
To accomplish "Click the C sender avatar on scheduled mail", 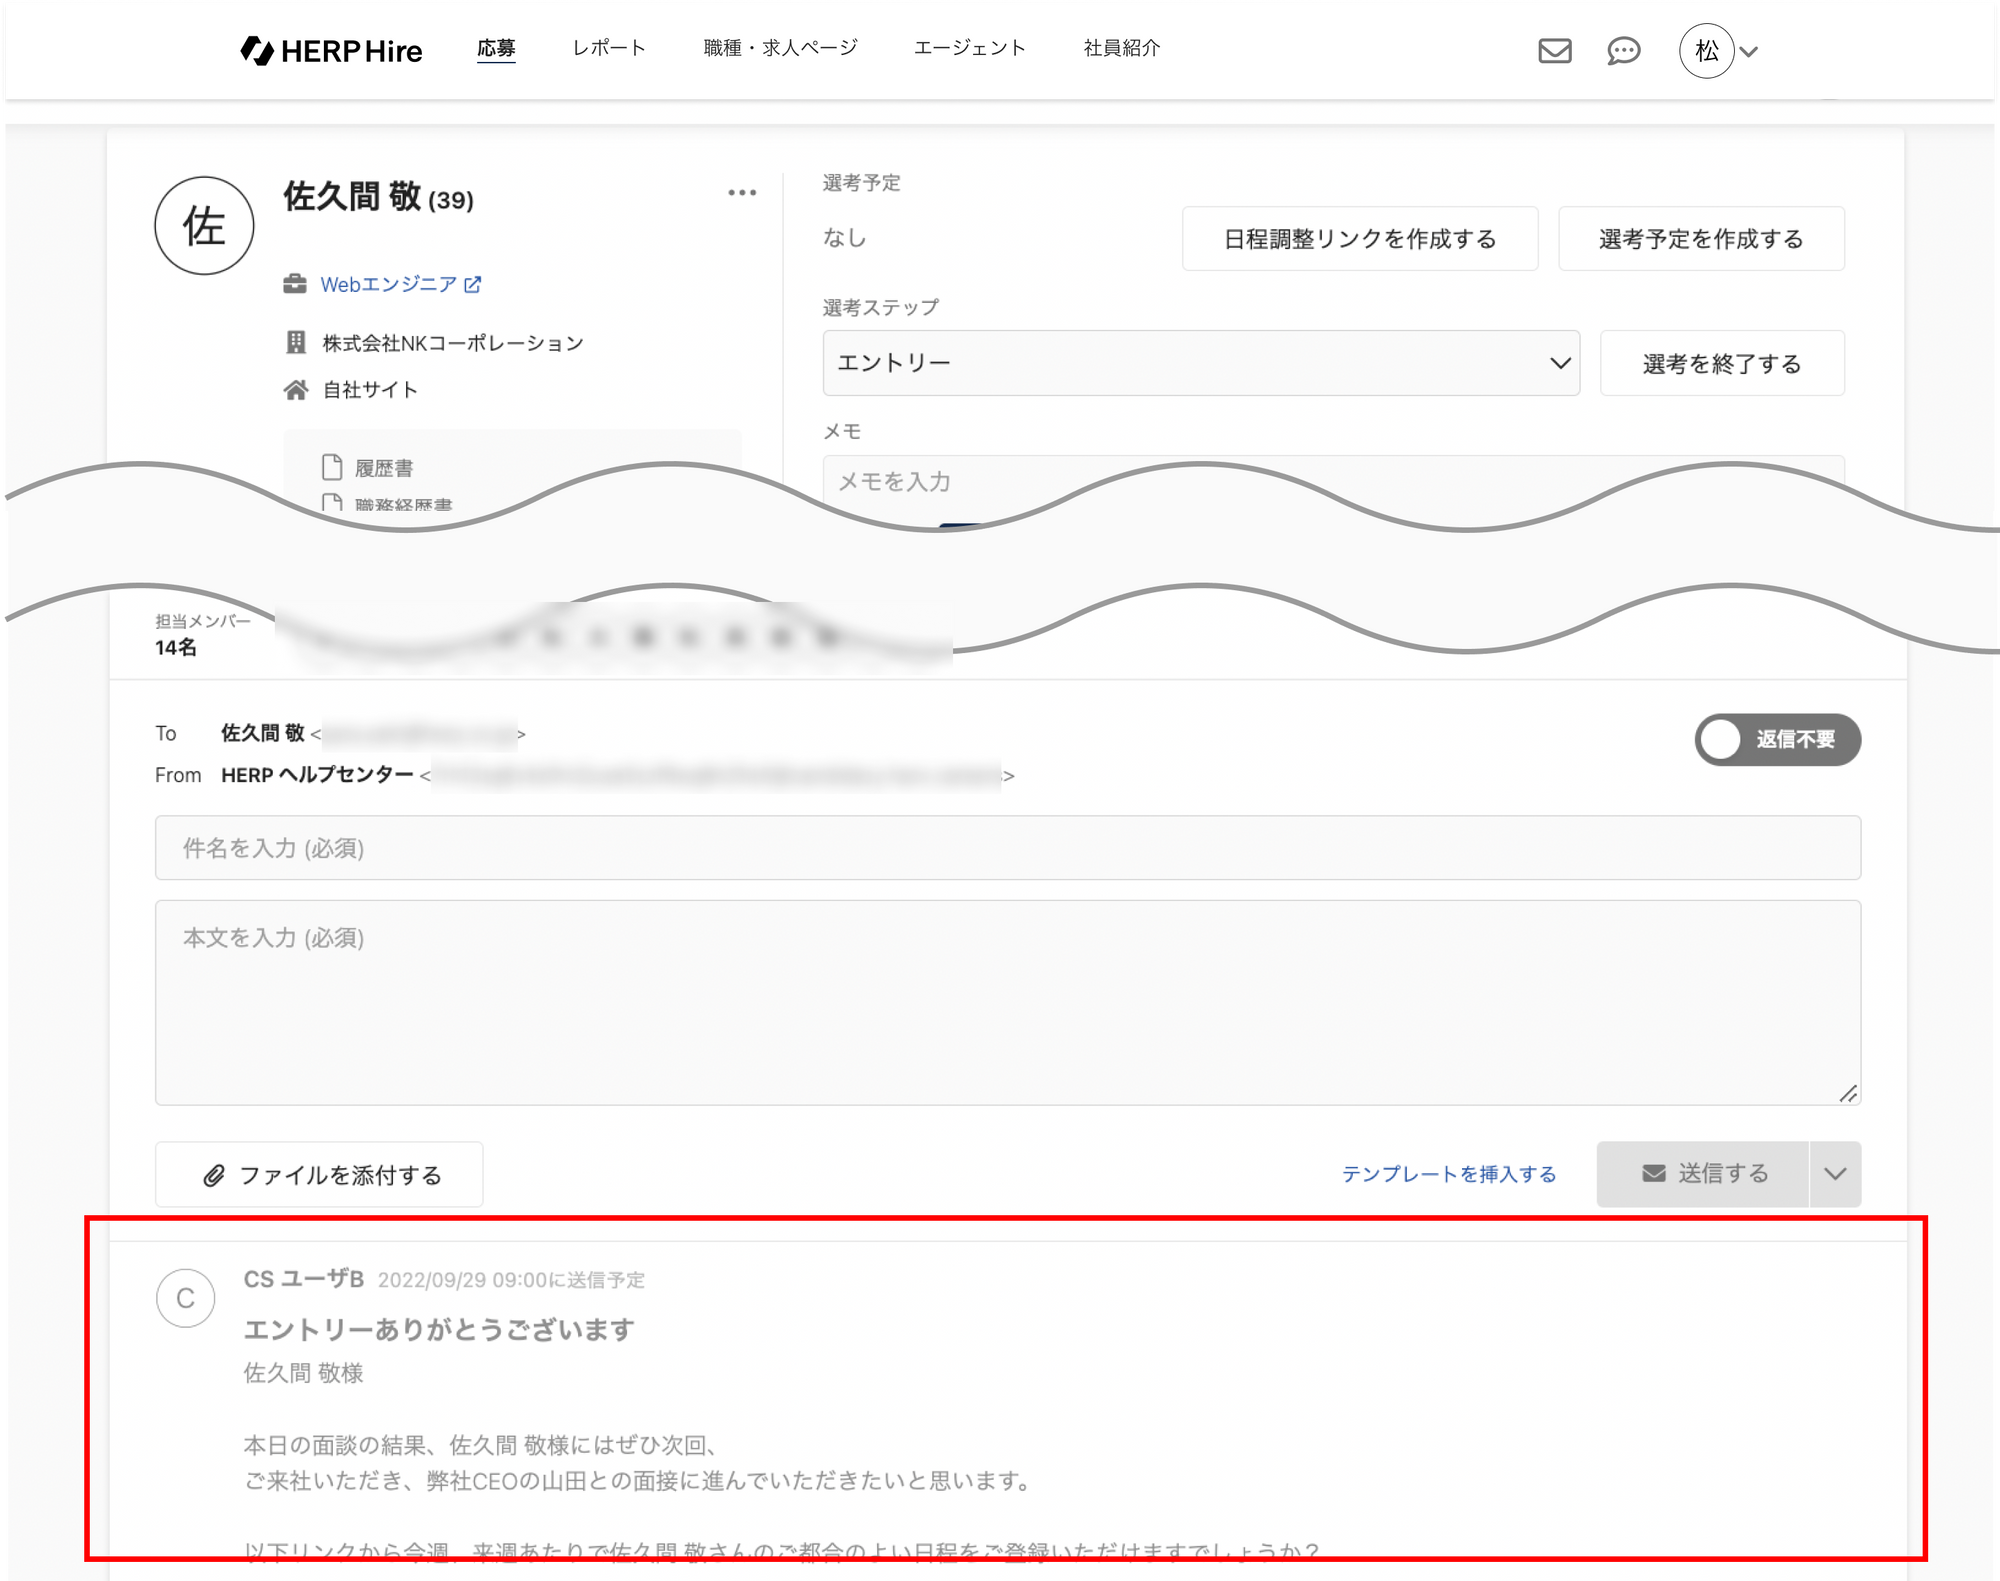I will (186, 1298).
